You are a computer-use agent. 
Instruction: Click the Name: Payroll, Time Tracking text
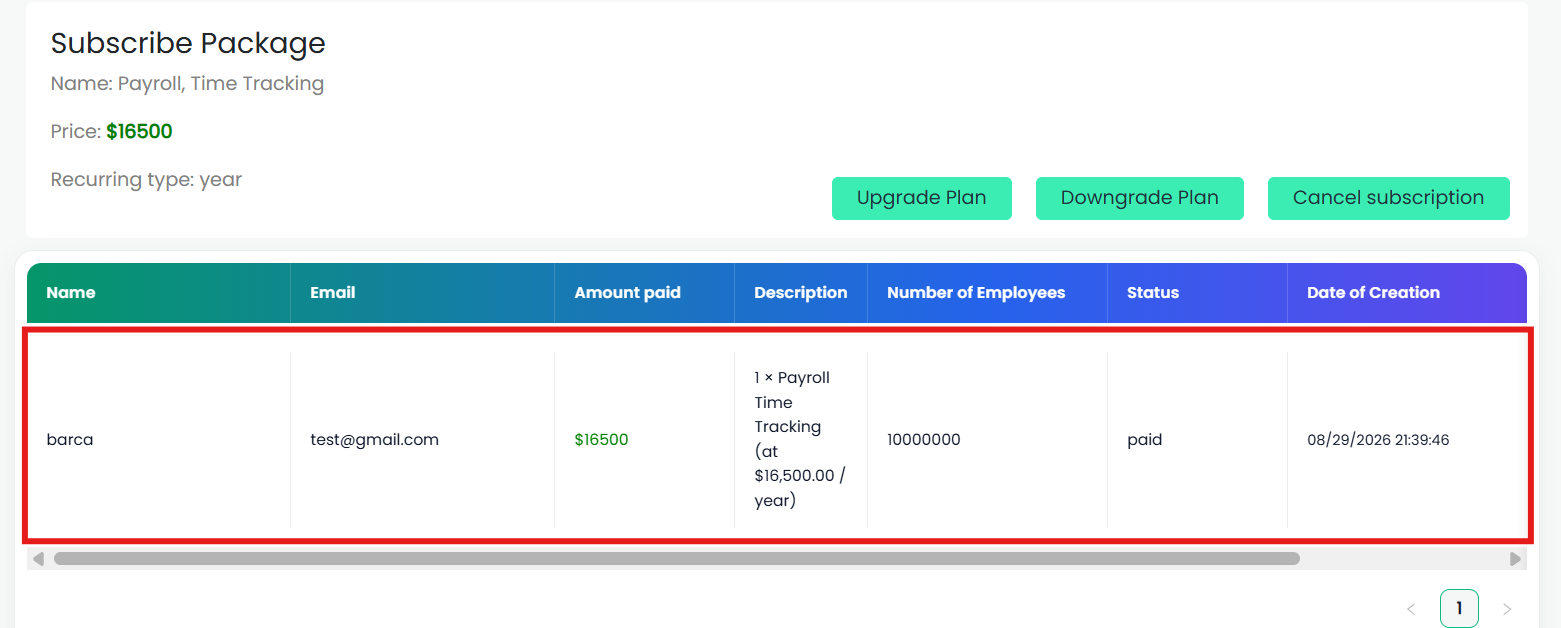pos(187,84)
